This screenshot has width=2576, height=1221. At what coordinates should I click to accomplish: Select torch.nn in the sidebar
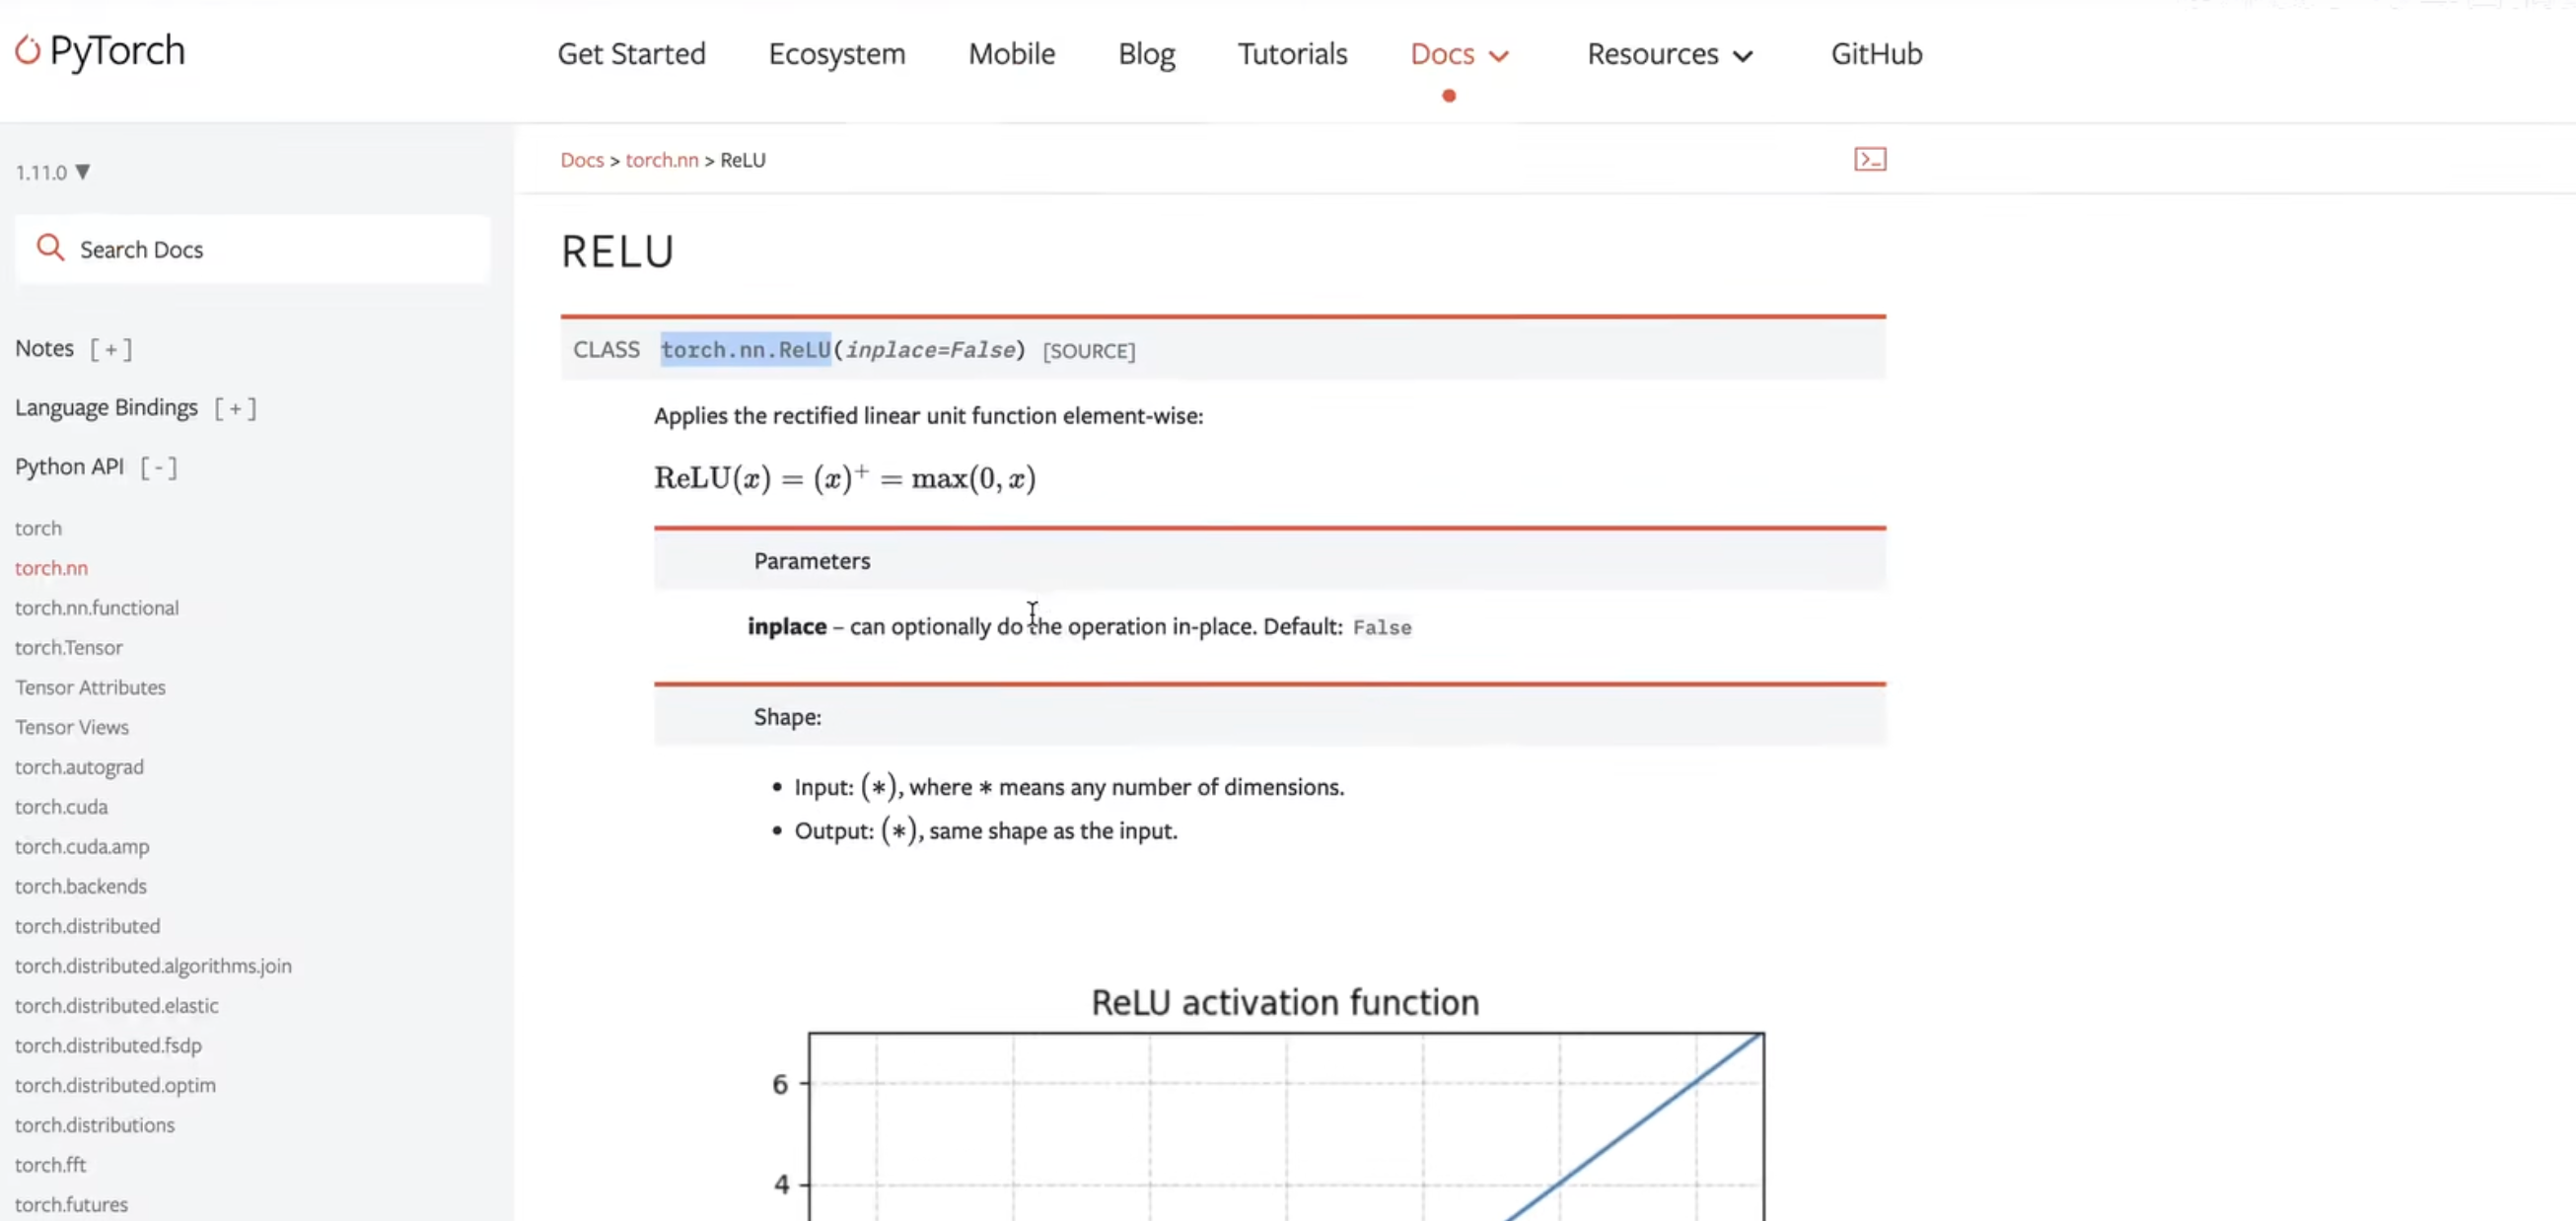(51, 568)
